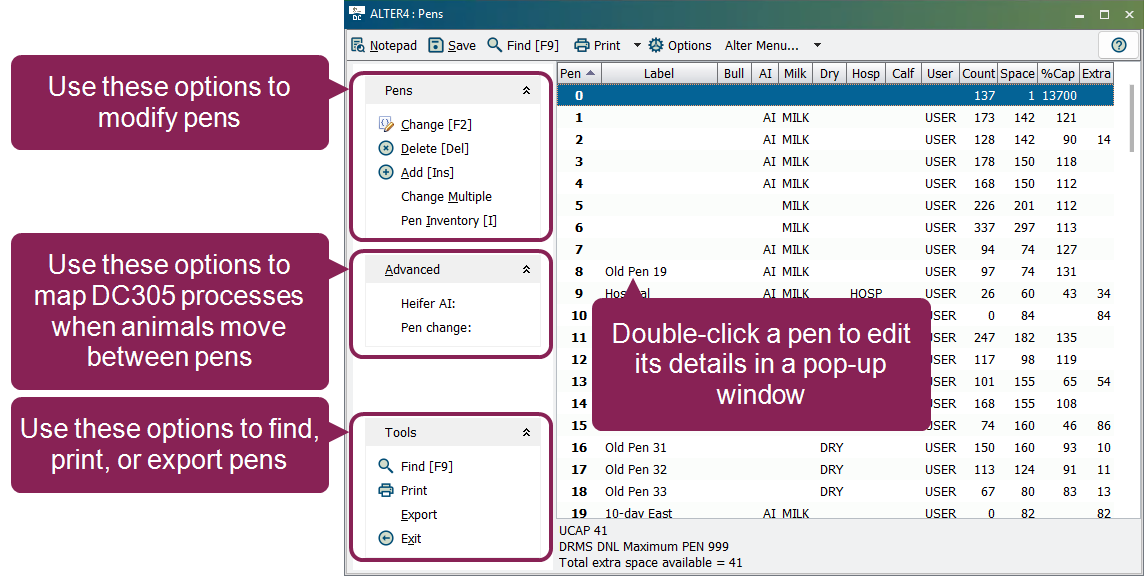
Task: Select the Old Pen 31 row
Action: [635, 447]
